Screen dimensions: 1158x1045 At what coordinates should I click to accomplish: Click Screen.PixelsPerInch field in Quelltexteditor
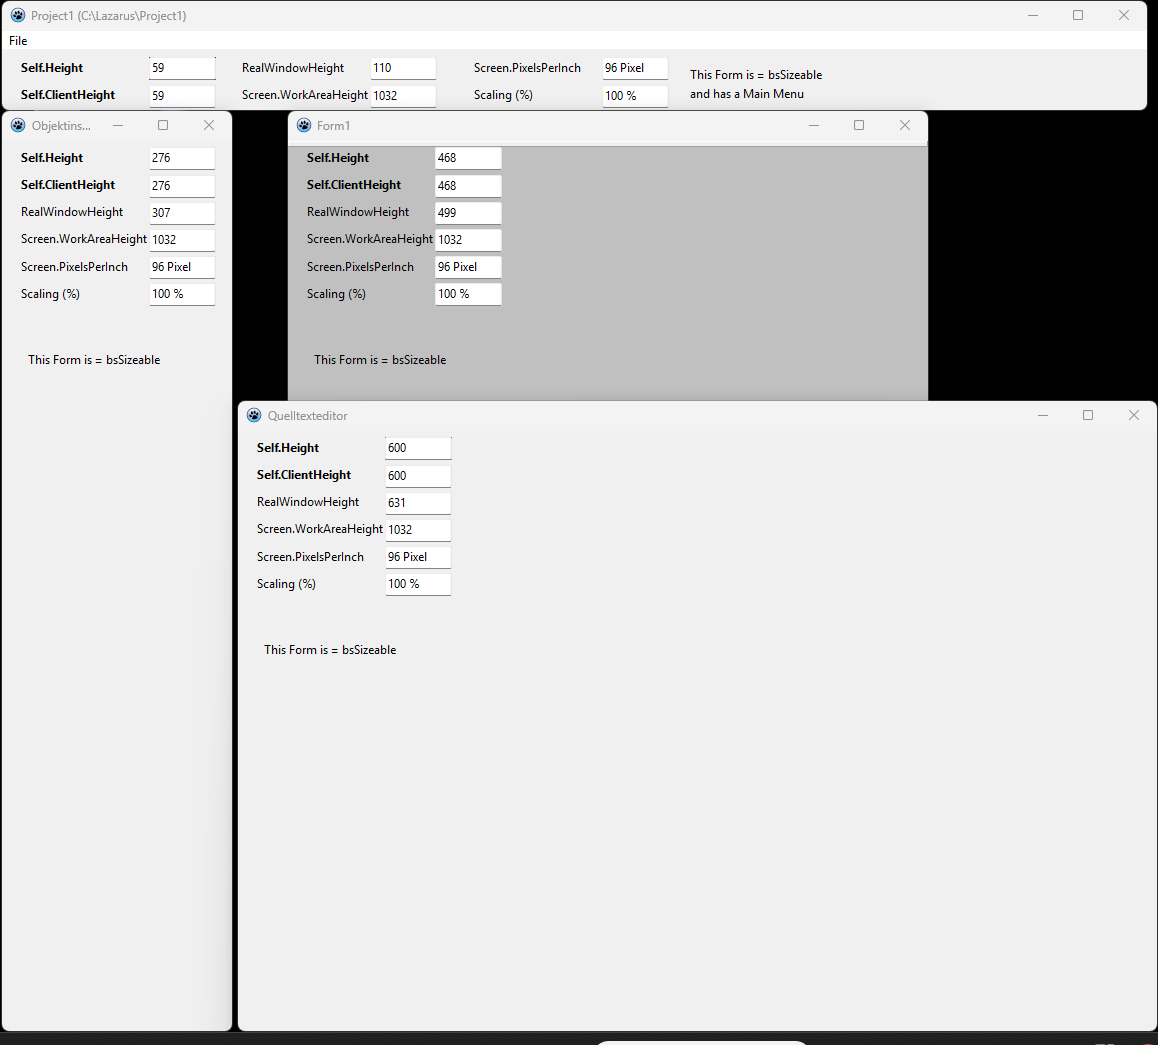(x=417, y=556)
